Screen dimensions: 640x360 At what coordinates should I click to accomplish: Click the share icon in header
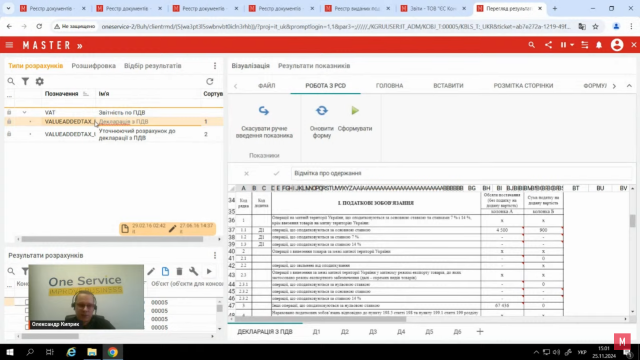pyautogui.click(x=548, y=45)
